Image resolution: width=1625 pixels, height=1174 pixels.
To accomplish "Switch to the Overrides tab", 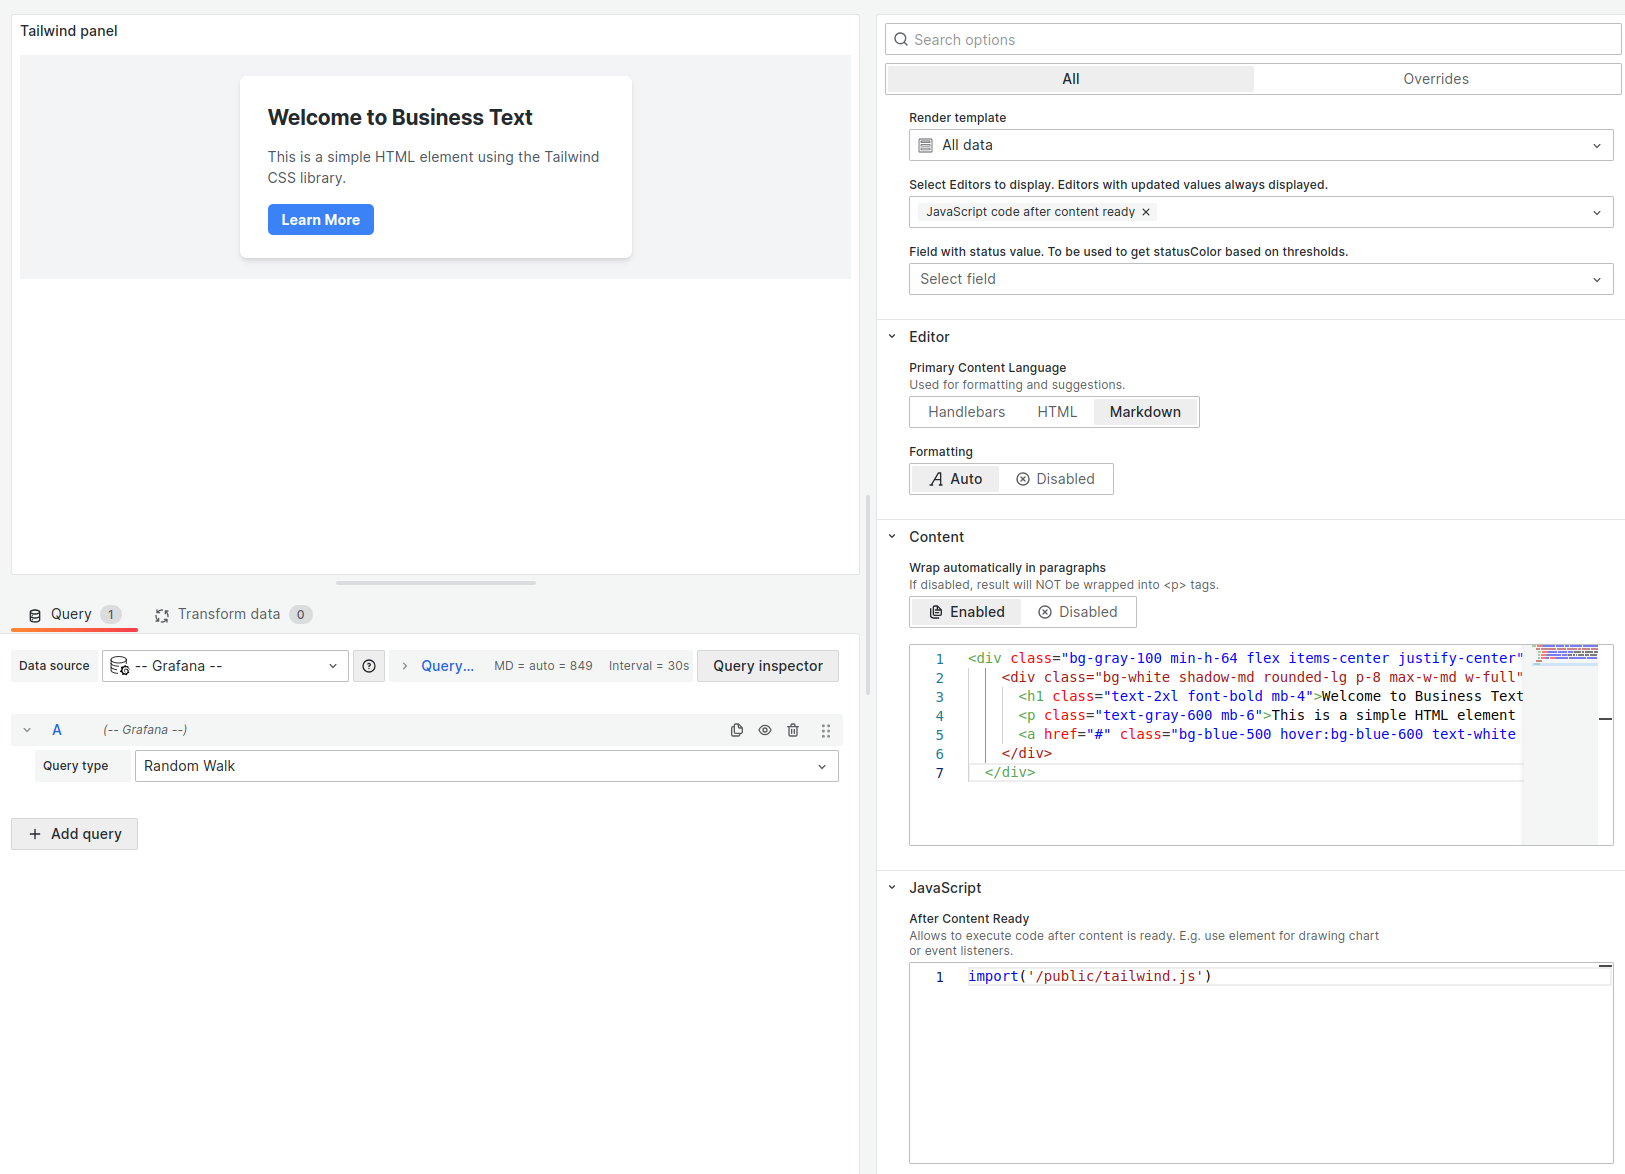I will 1437,78.
